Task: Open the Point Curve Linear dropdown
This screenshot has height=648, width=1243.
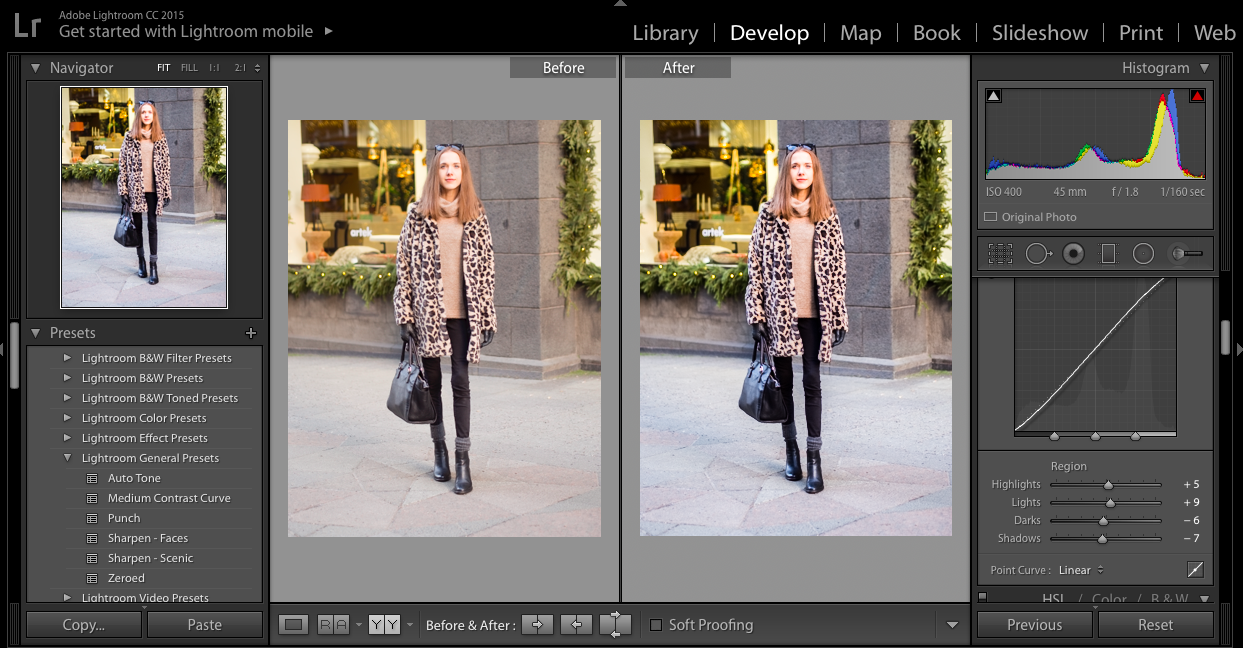Action: (1081, 570)
